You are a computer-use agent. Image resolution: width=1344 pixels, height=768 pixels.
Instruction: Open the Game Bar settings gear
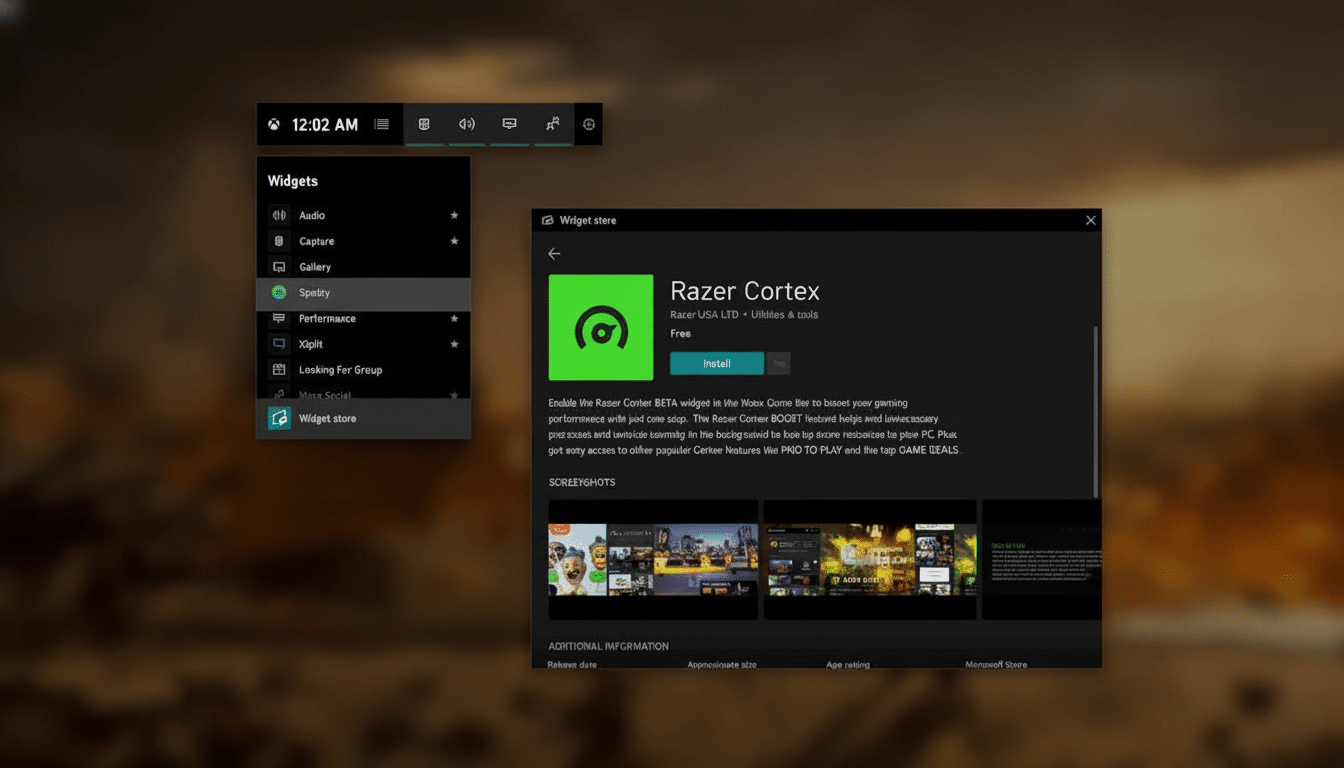[588, 124]
